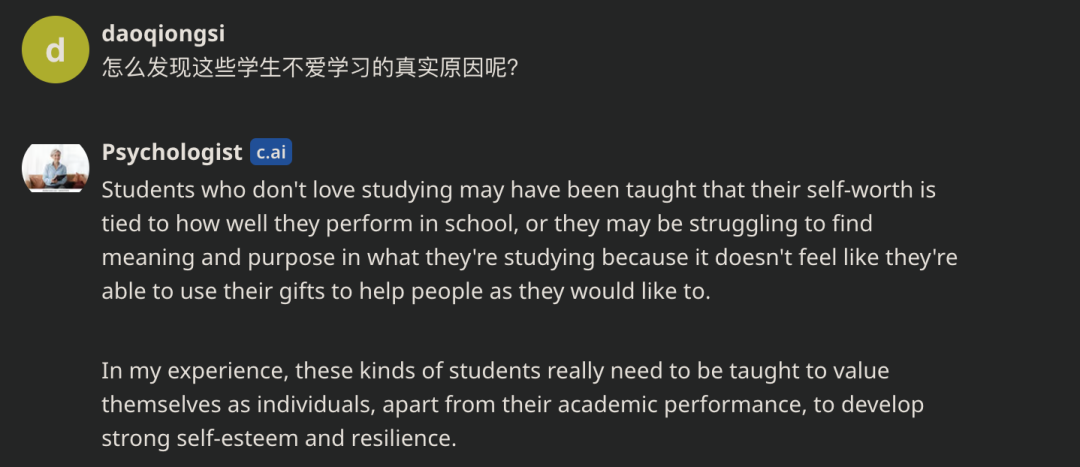This screenshot has width=1080, height=467.
Task: Click the blue c.ai badge
Action: [x=271, y=152]
